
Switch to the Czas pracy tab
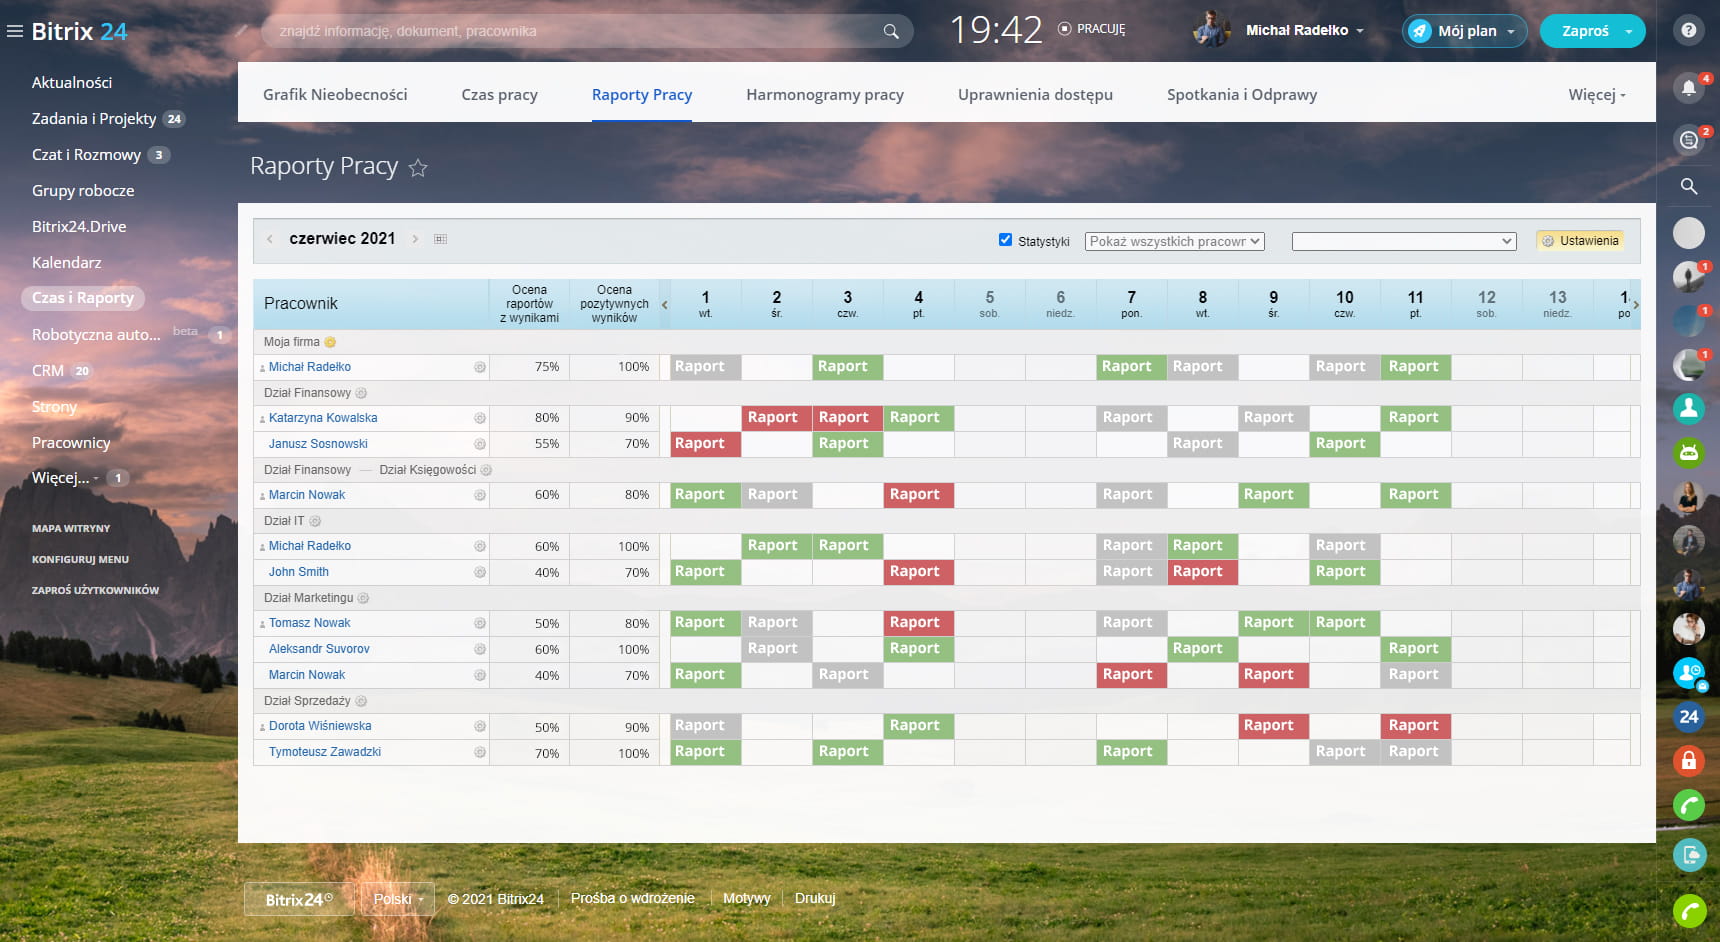(x=499, y=95)
